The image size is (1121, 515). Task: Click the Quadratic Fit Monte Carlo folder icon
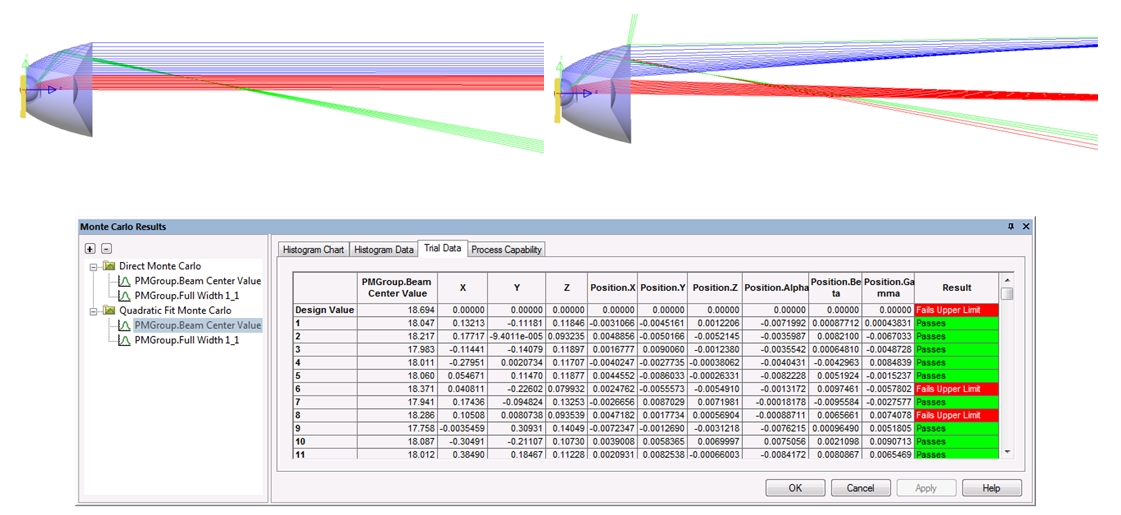click(x=110, y=311)
